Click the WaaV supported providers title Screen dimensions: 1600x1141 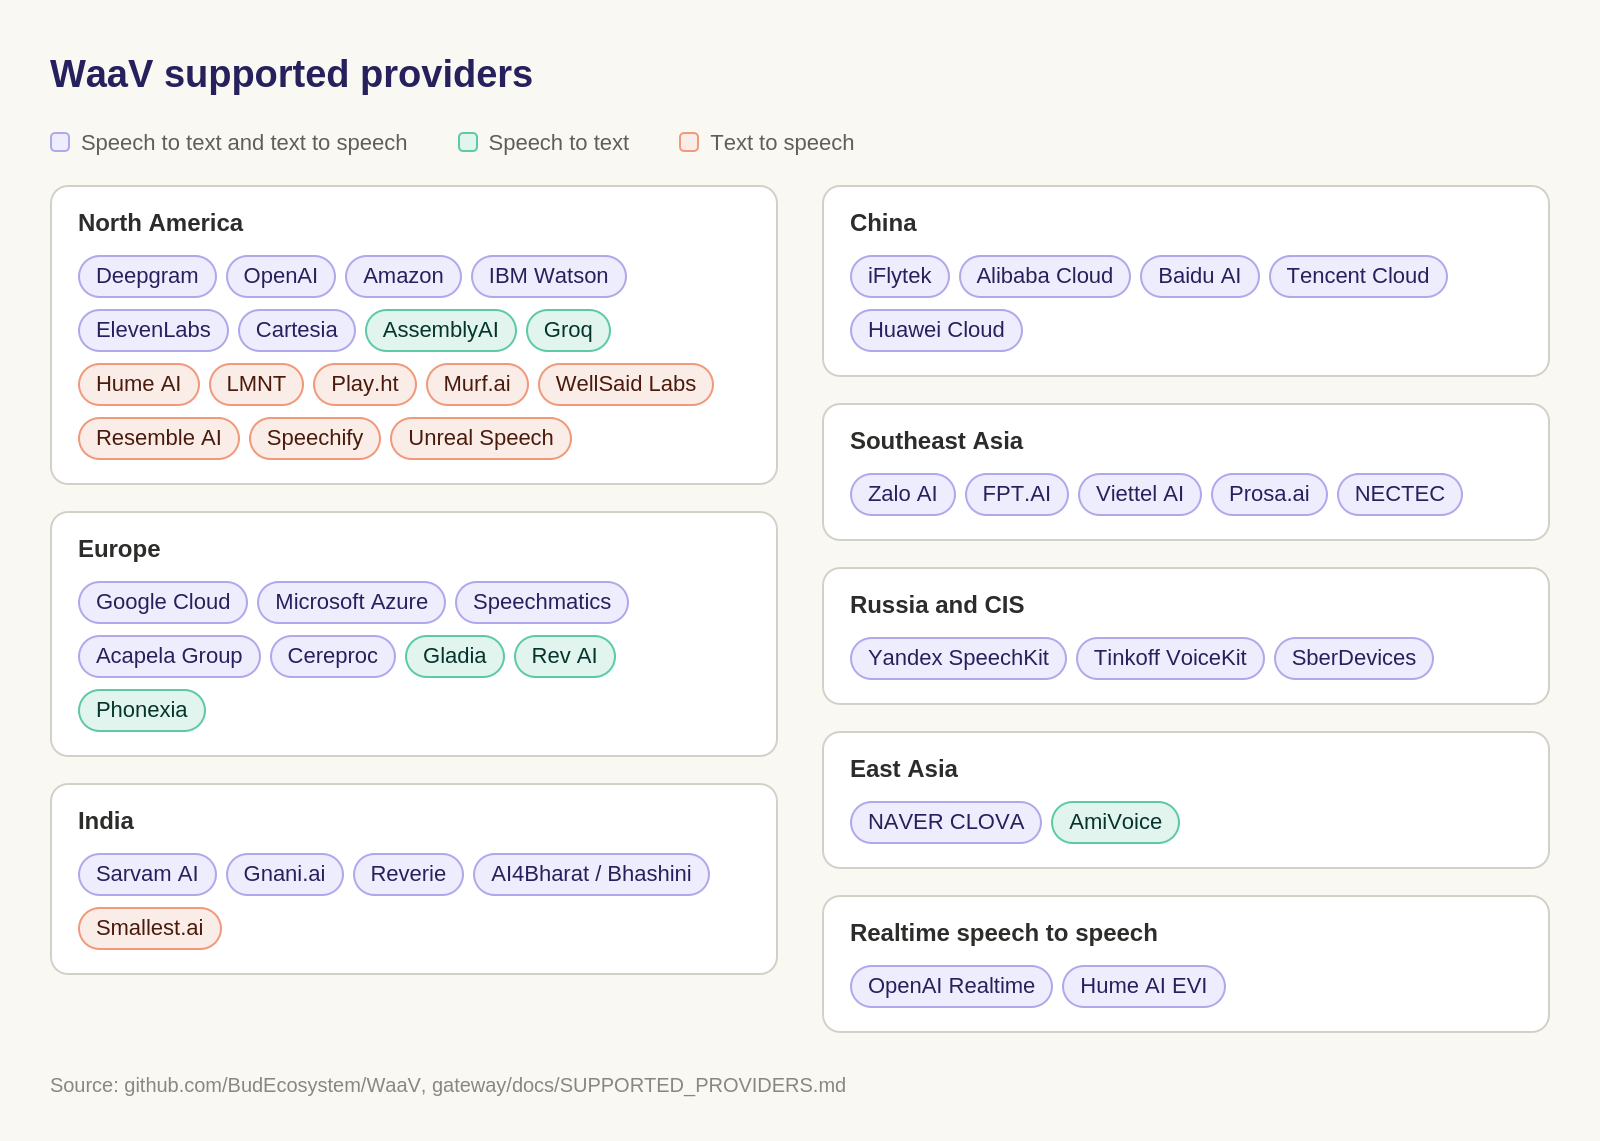[x=291, y=74]
